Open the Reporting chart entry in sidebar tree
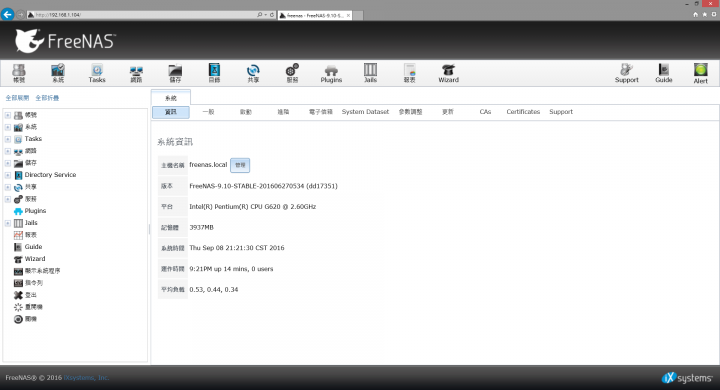 tap(25, 235)
